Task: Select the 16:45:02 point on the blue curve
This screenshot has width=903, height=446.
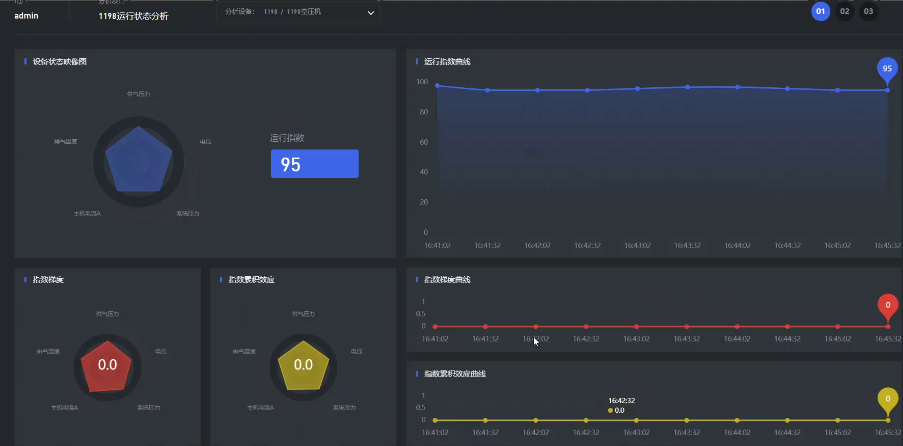Action: [x=837, y=90]
